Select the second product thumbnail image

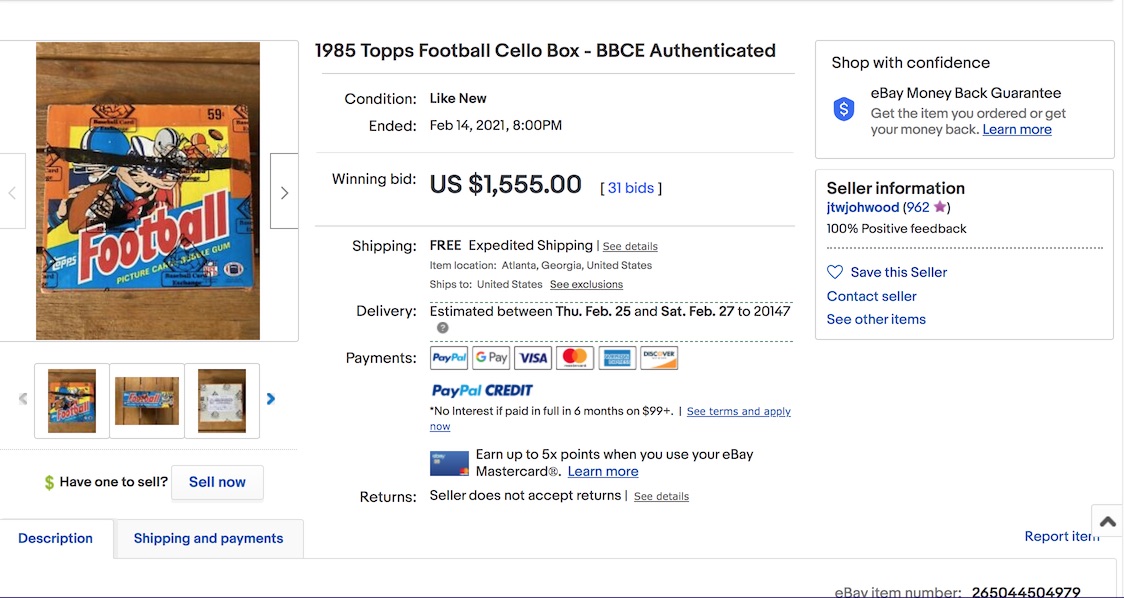(147, 401)
